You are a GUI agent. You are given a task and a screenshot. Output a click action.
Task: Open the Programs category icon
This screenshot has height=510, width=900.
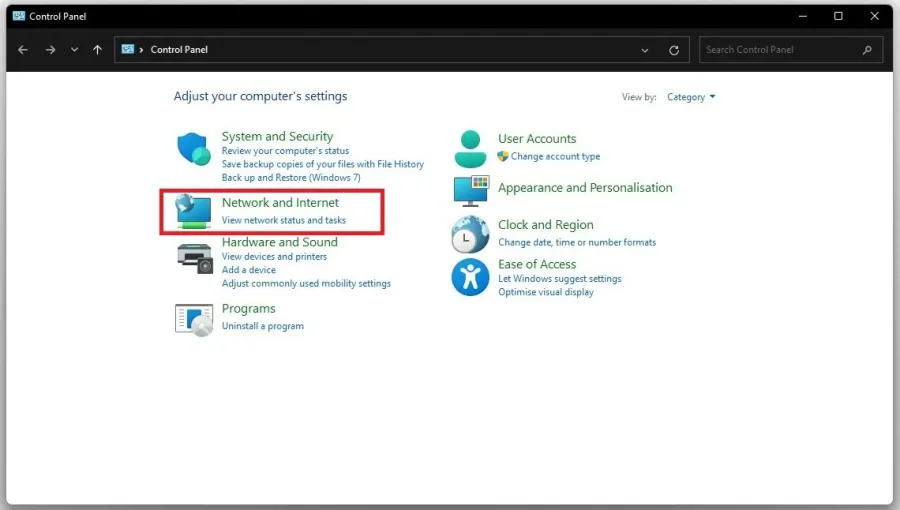click(194, 320)
